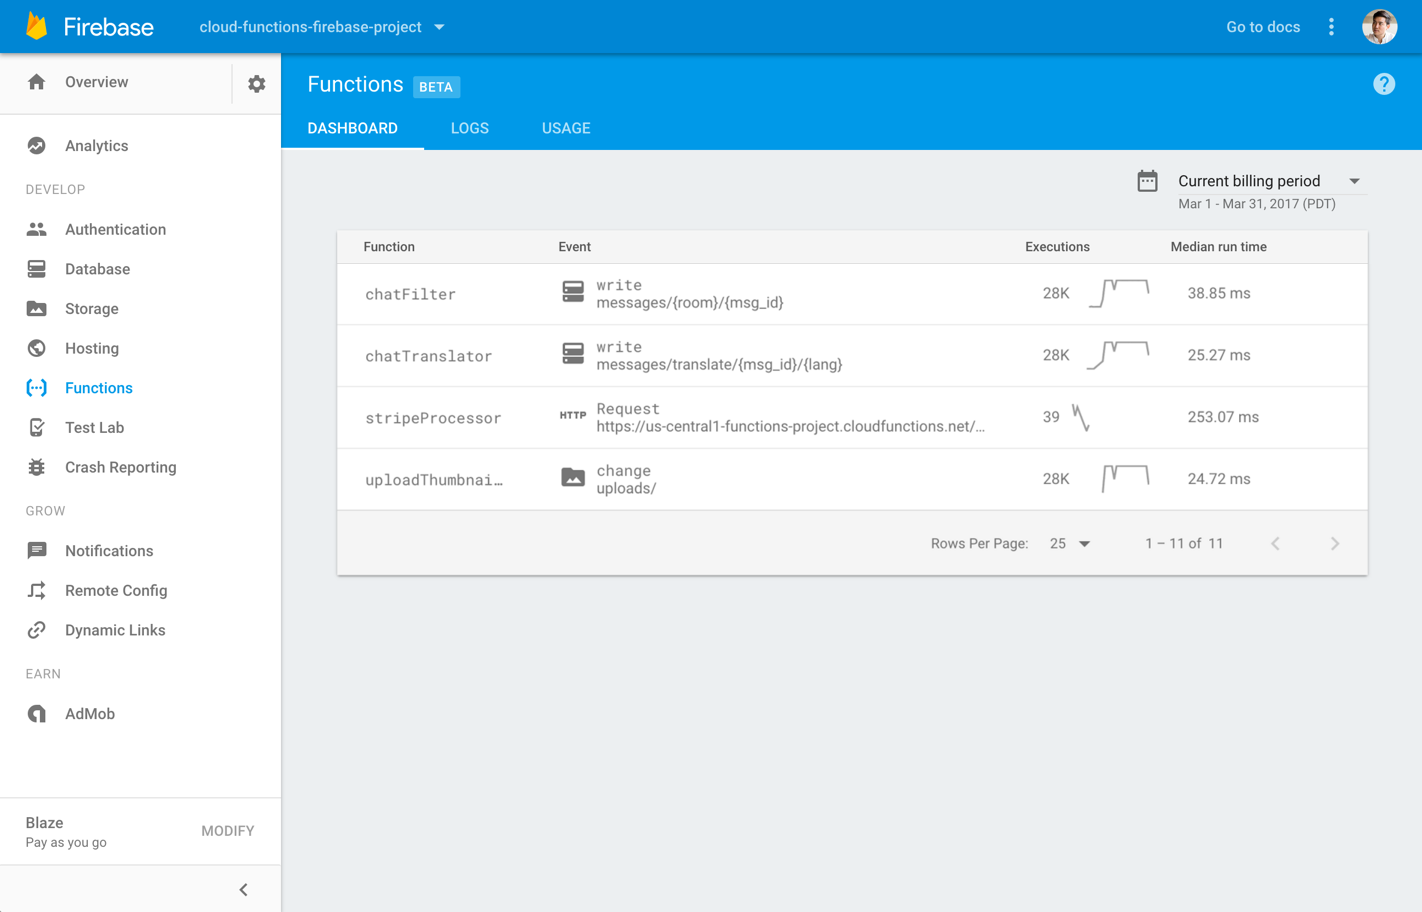Click Modify plan button
This screenshot has width=1422, height=912.
click(x=228, y=831)
